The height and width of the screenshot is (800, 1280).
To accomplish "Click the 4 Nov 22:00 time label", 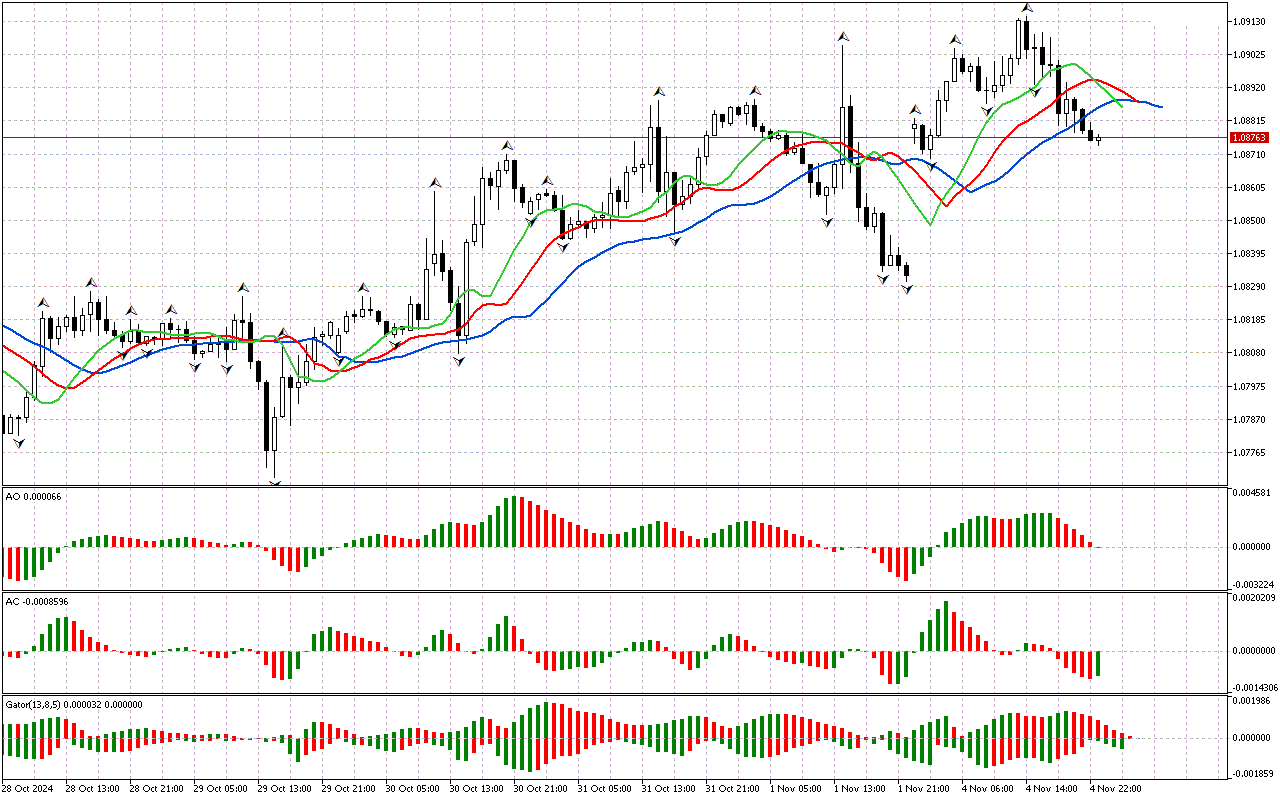I will pyautogui.click(x=1114, y=788).
